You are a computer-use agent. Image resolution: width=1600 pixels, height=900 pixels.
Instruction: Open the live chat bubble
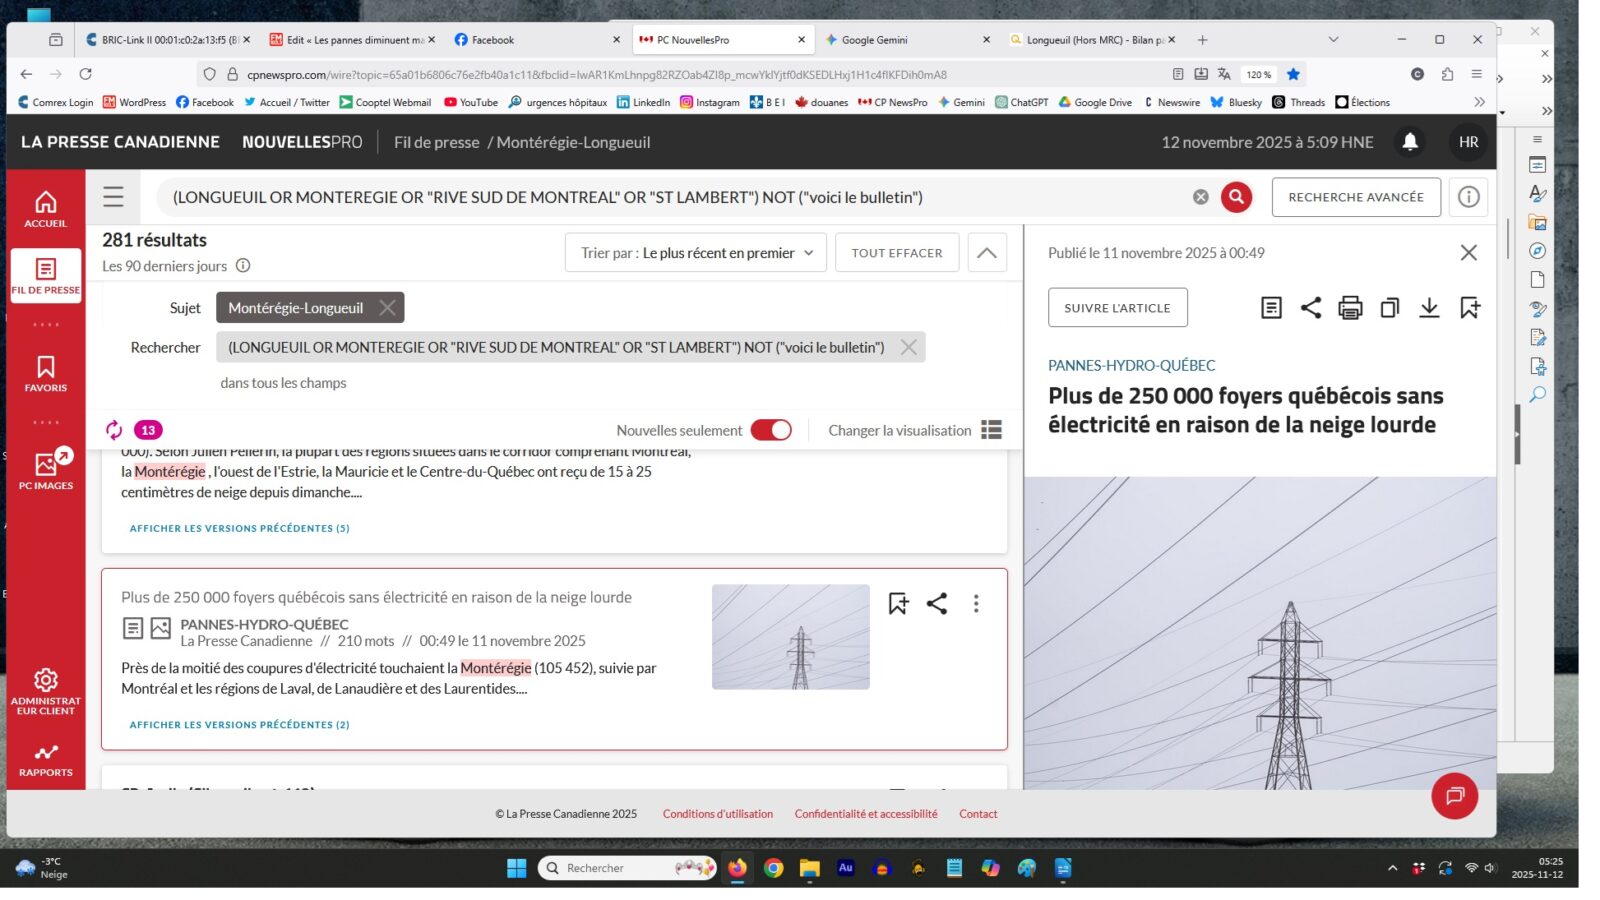(x=1454, y=796)
